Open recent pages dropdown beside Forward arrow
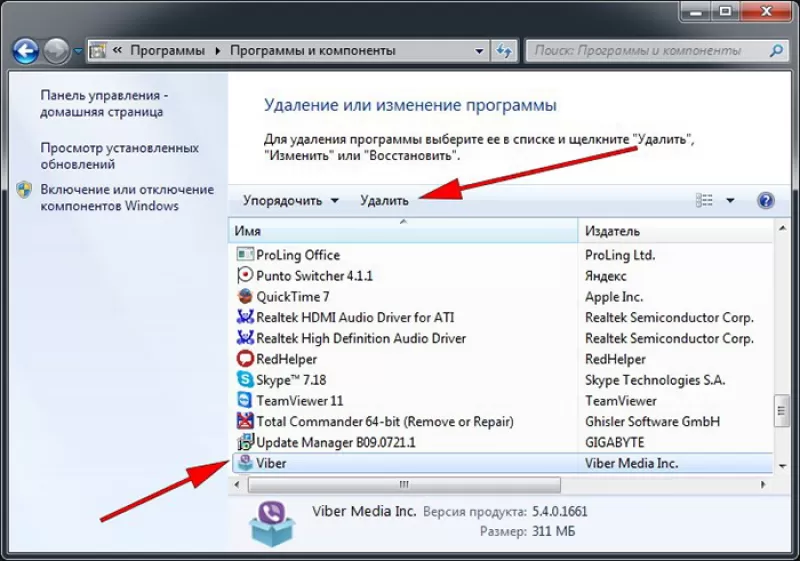Viewport: 800px width, 561px height. [78, 51]
